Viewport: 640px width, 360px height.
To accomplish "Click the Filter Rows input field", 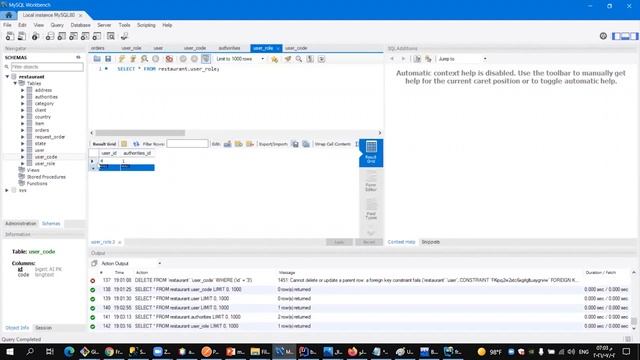I will [187, 144].
